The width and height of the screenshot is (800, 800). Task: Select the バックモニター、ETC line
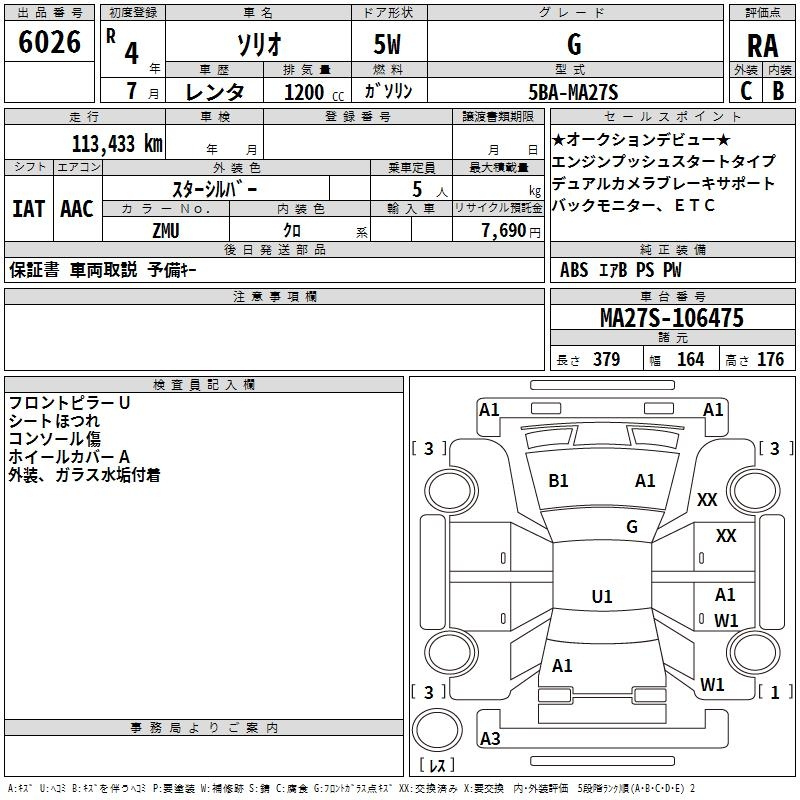633,205
